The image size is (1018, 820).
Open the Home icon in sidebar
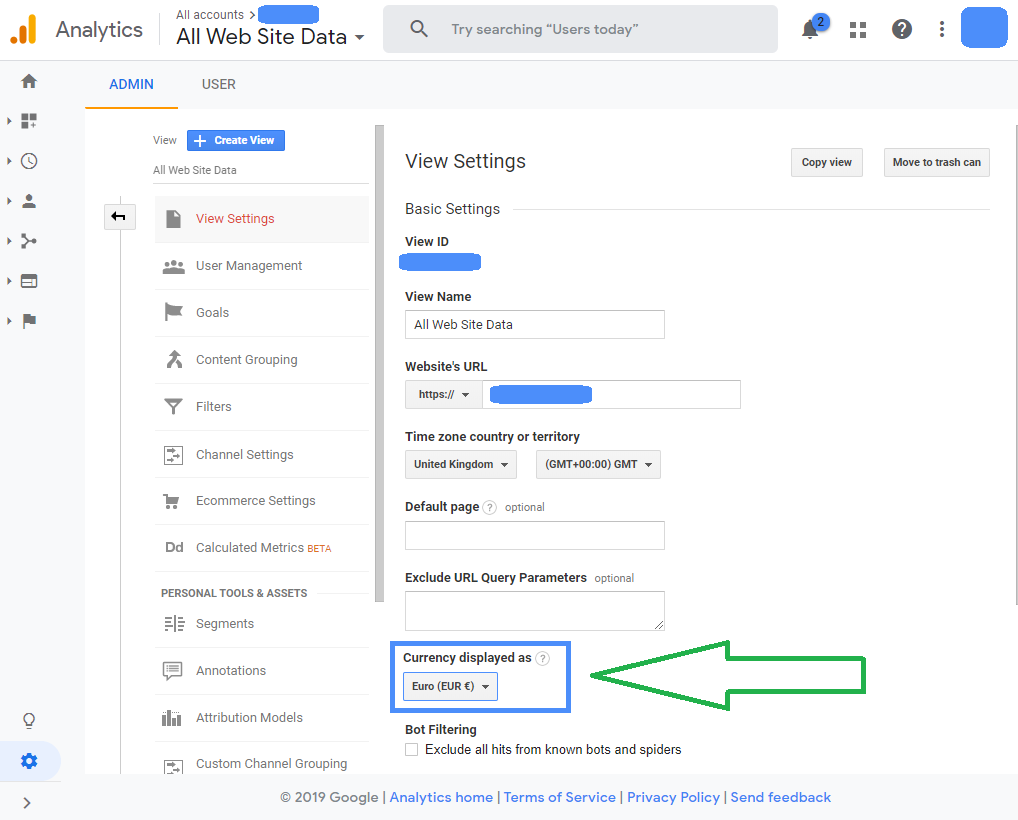tap(29, 81)
